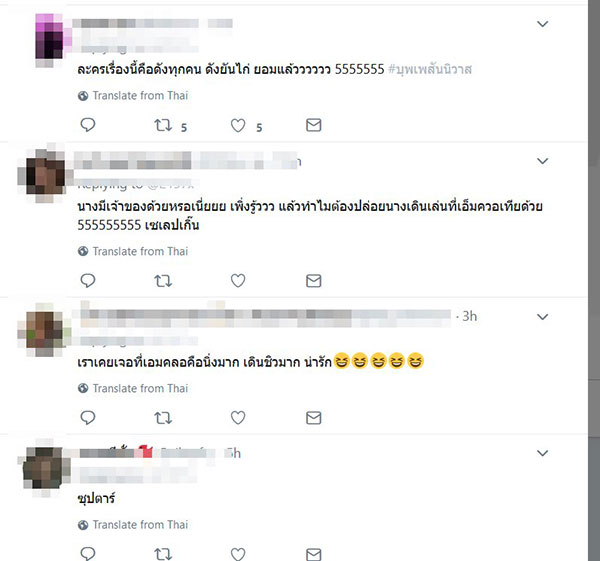This screenshot has height=561, width=600.
Task: Retweet the tweet with laughing emojis
Action: (163, 418)
